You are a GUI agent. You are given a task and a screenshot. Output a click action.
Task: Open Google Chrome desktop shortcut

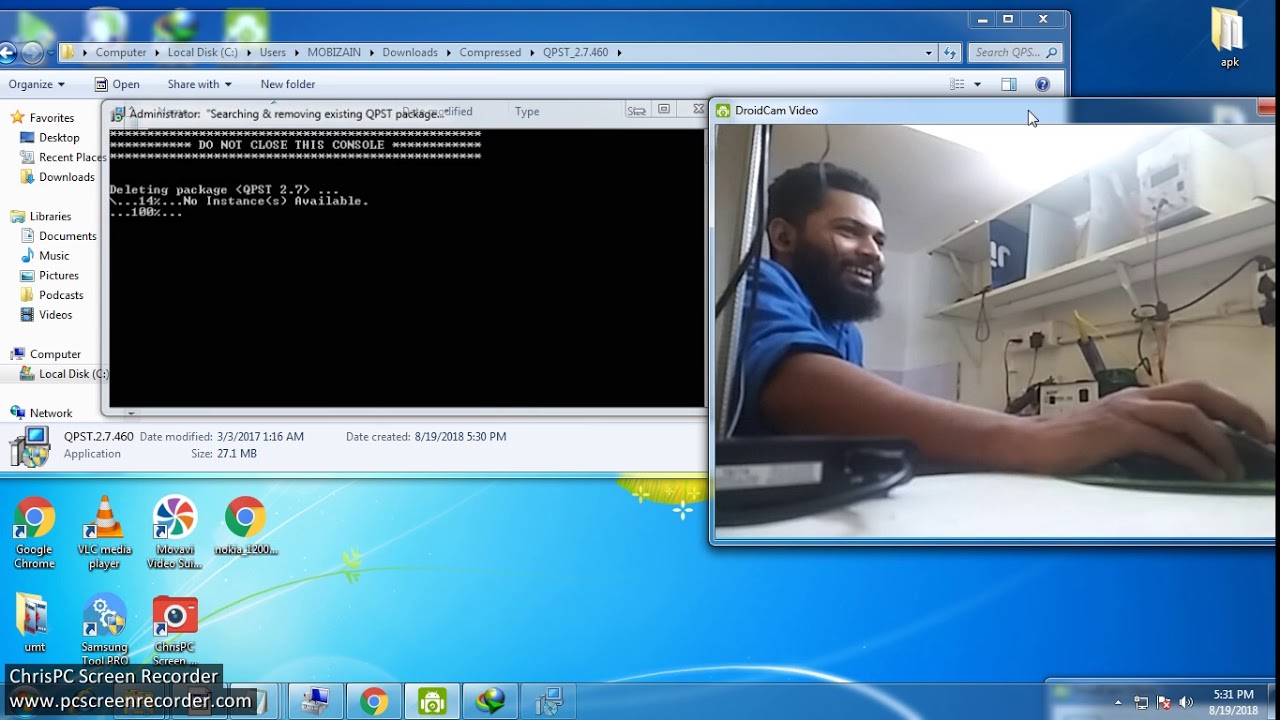(34, 533)
